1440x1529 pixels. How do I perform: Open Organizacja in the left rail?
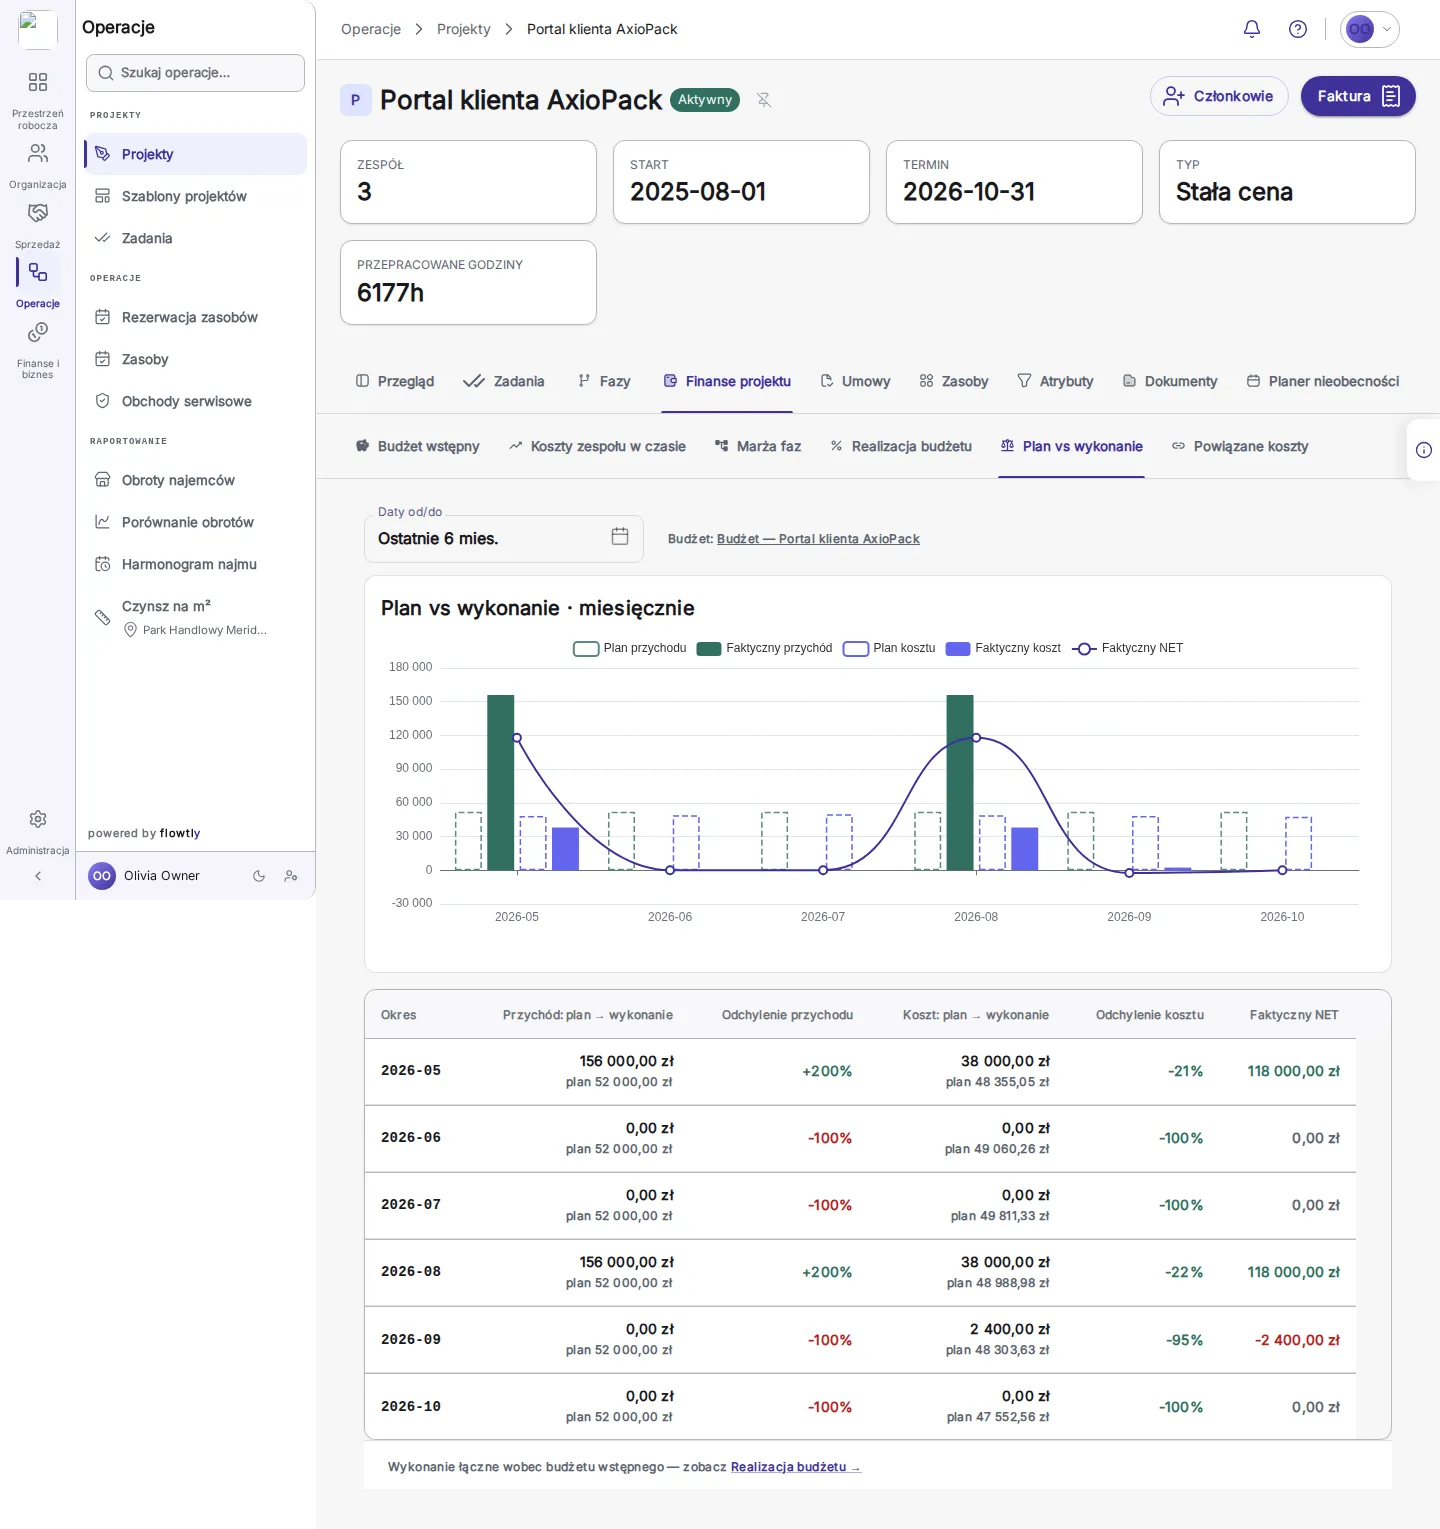point(38,165)
